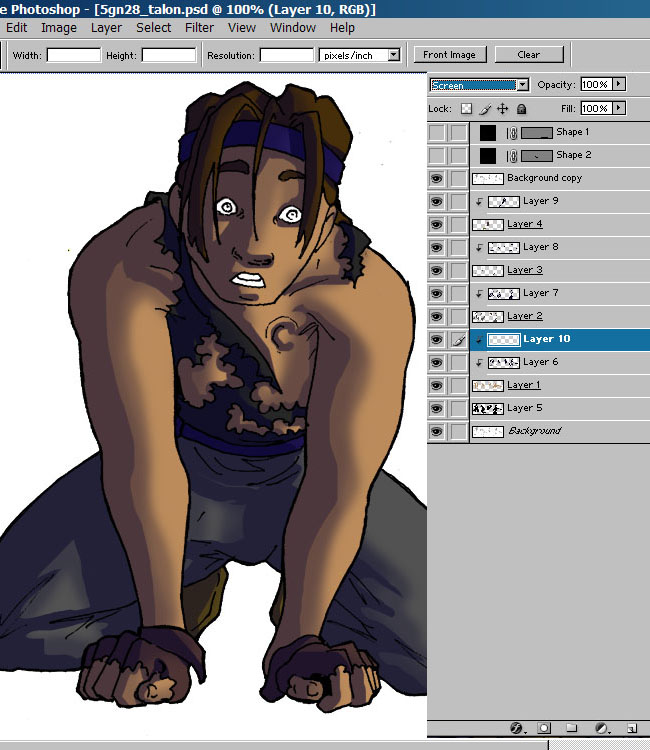650x750 pixels.
Task: Lock layer position
Action: (503, 109)
